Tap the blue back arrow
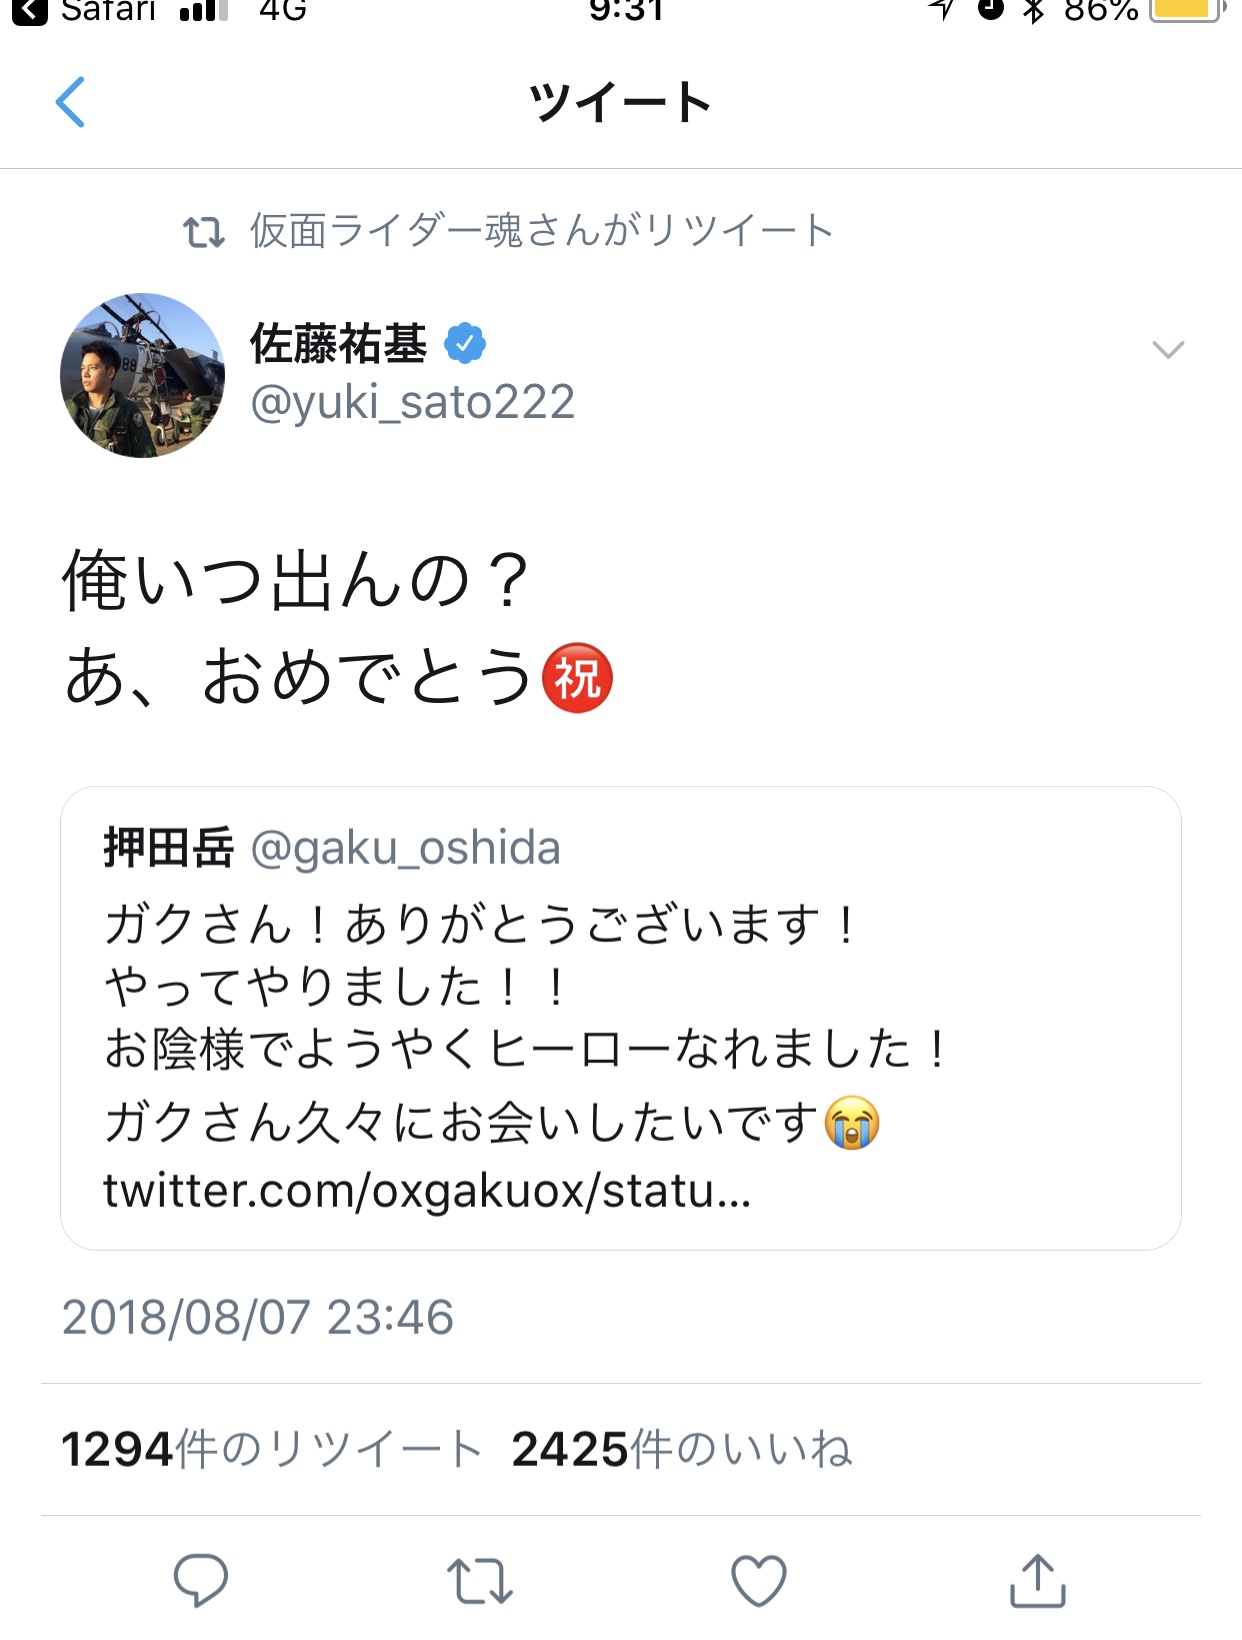Viewport: 1242px width, 1640px height. tap(71, 102)
